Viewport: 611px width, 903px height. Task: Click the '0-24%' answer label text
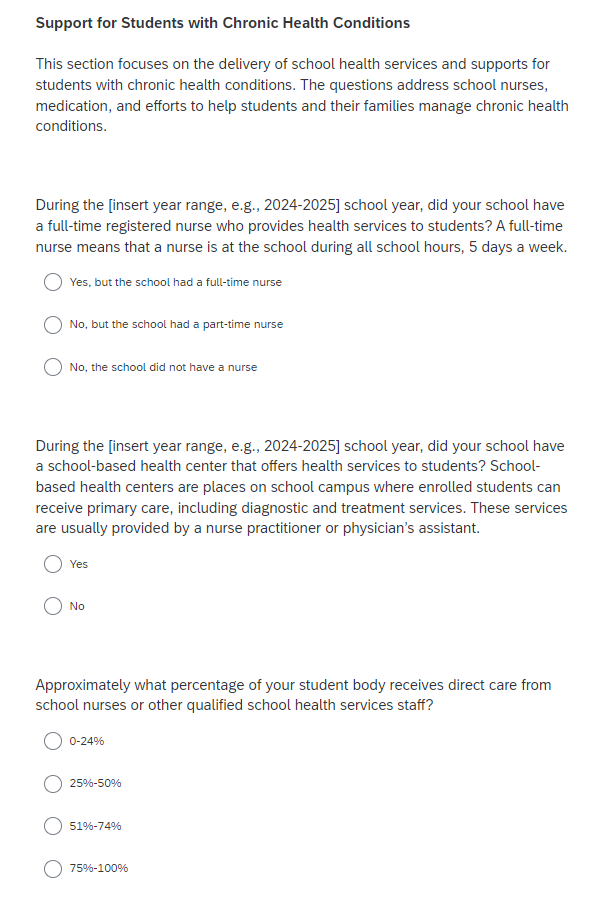coord(87,741)
